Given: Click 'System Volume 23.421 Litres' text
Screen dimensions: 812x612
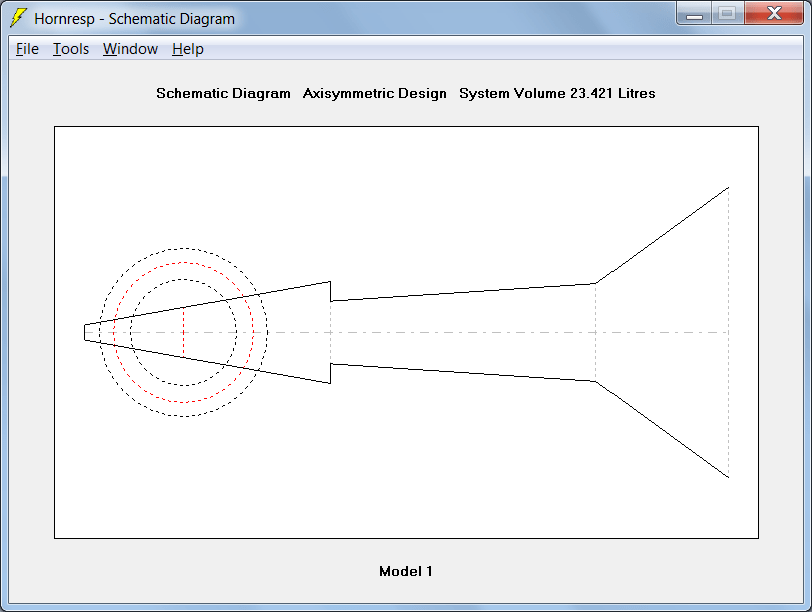Looking at the screenshot, I should click(557, 93).
